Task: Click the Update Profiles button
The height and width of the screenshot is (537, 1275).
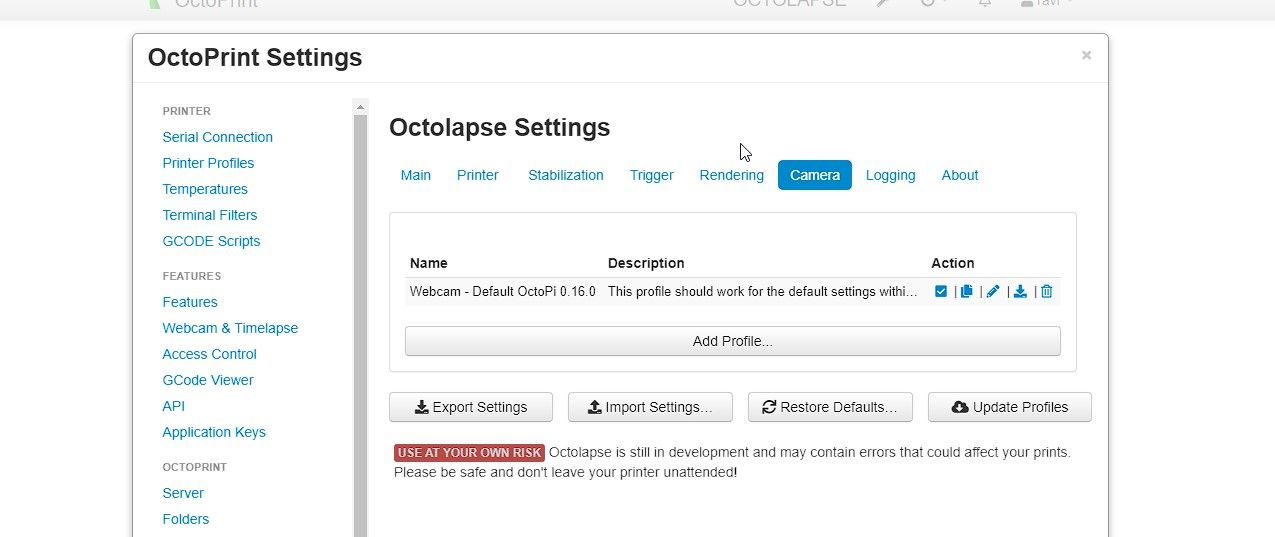Action: pyautogui.click(x=1009, y=407)
